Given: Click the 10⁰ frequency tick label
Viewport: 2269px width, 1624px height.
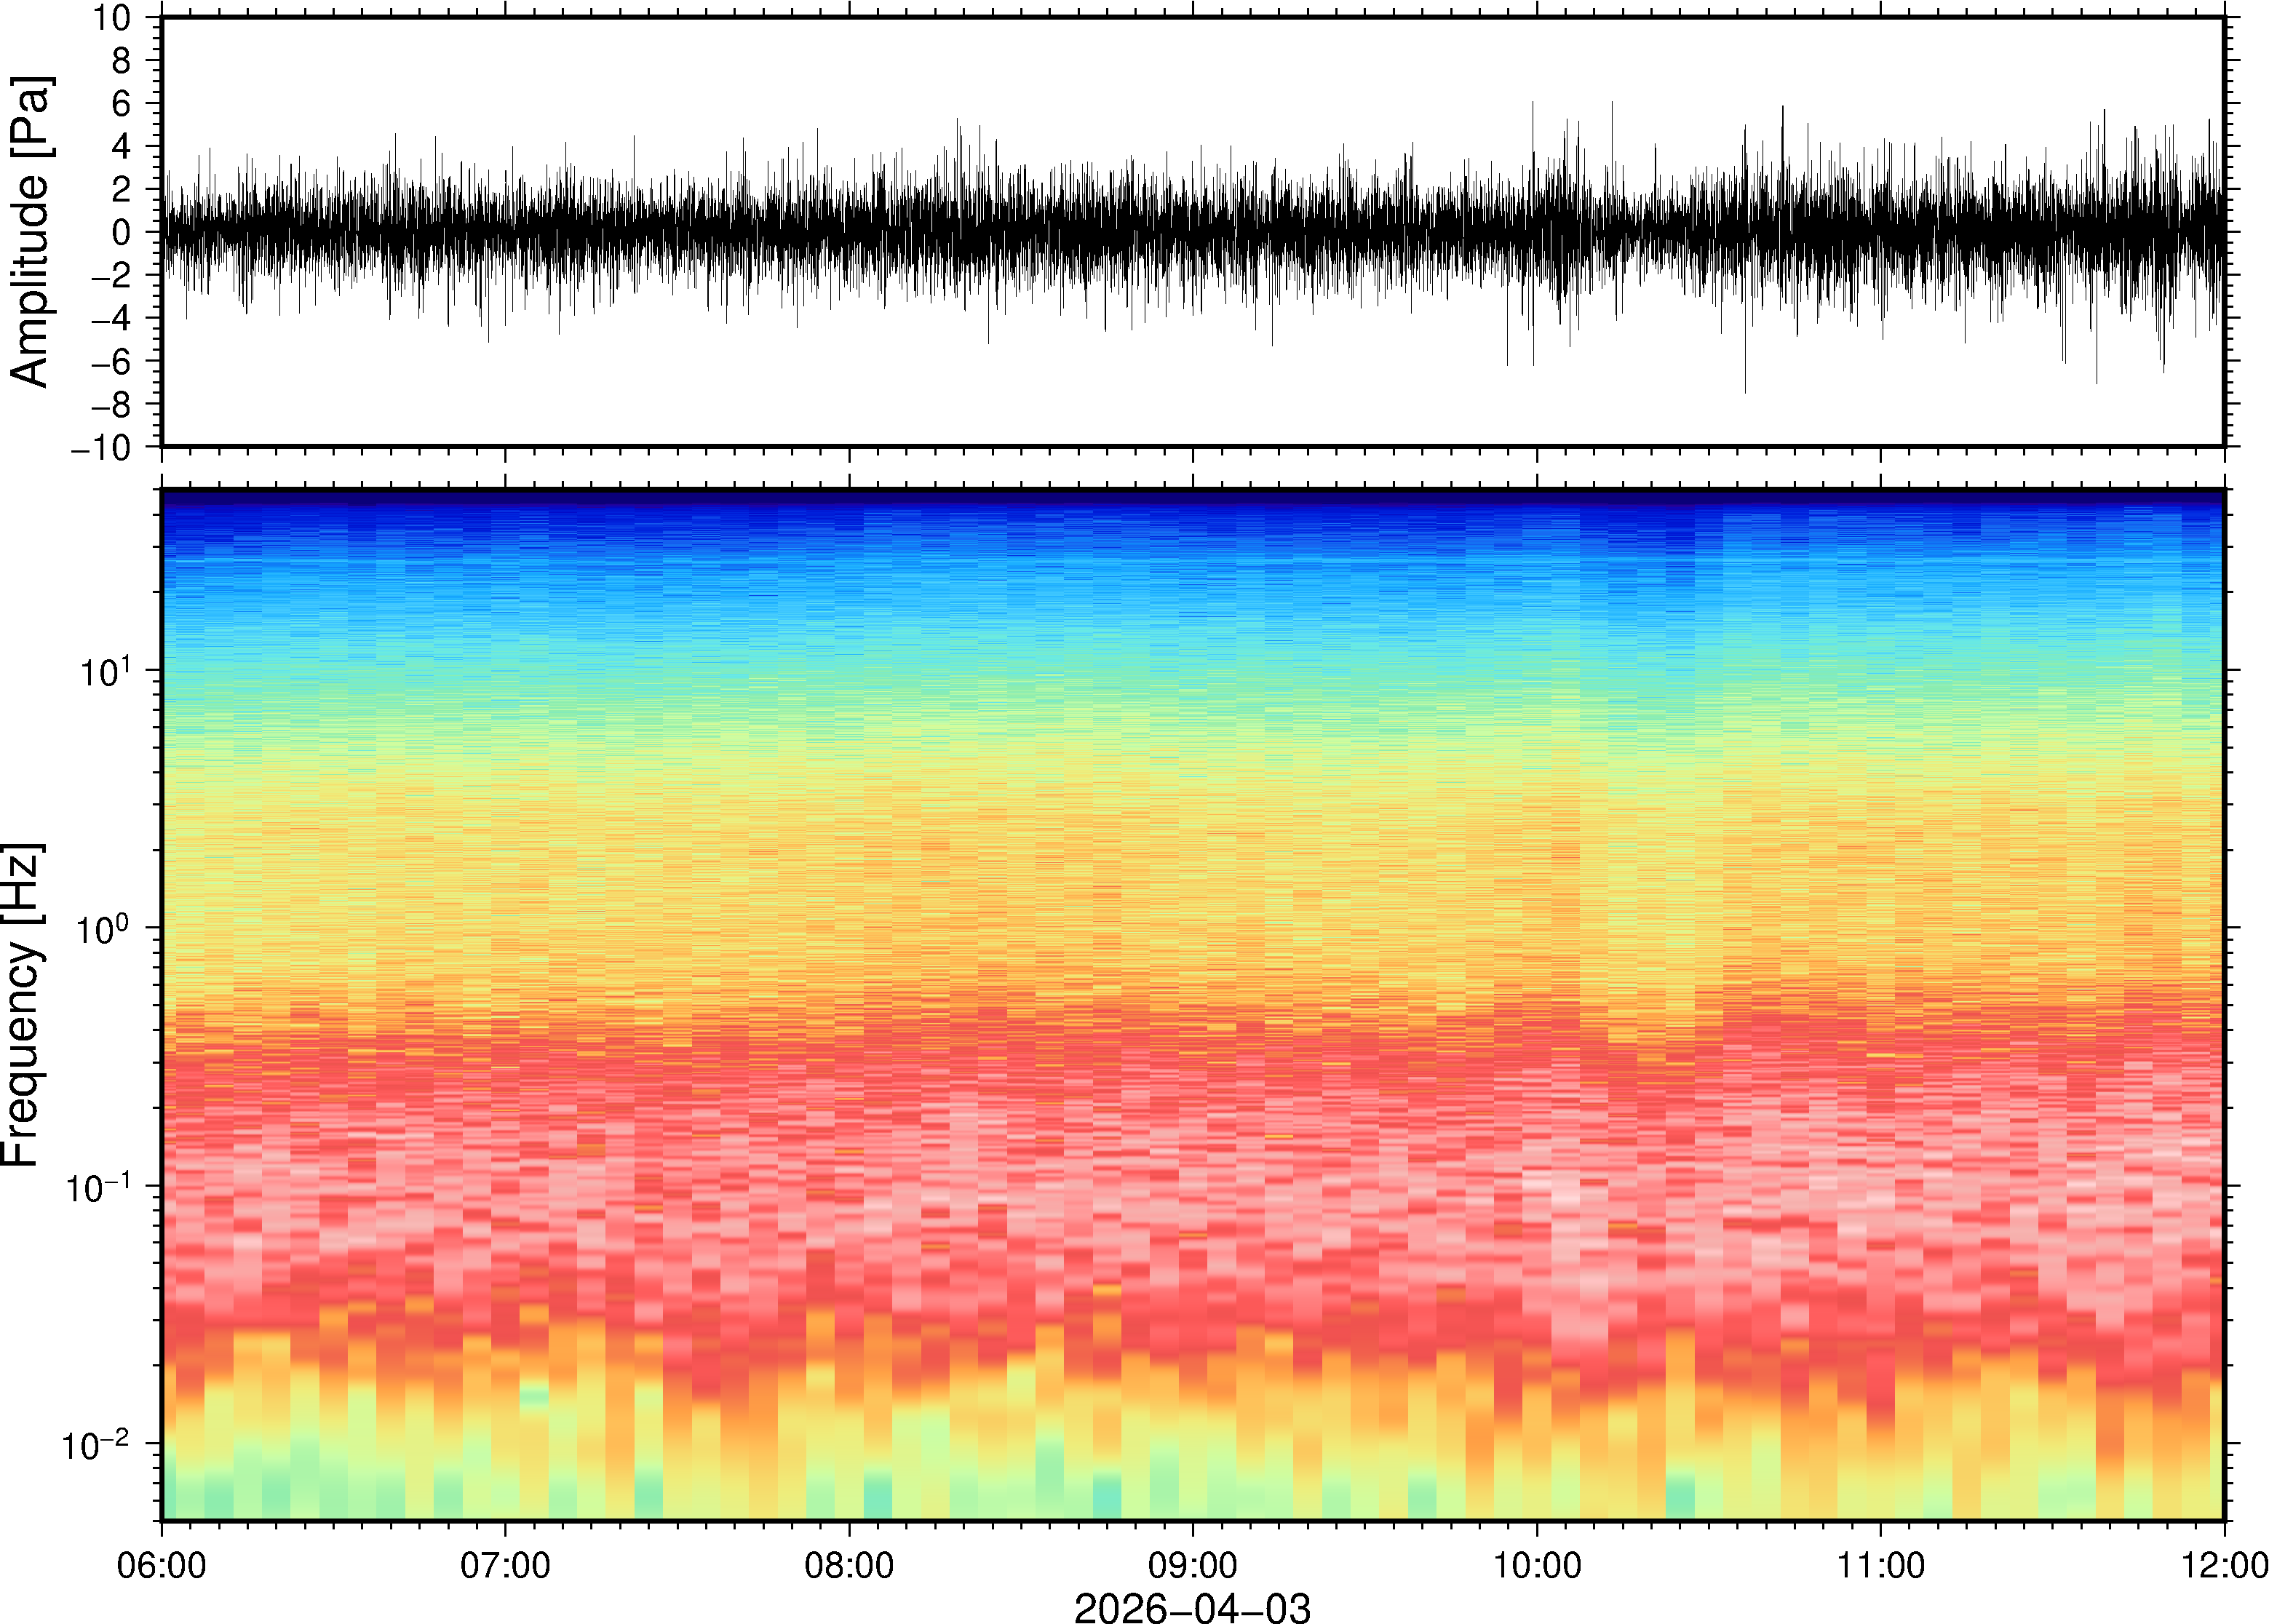Looking at the screenshot, I should pos(104,929).
